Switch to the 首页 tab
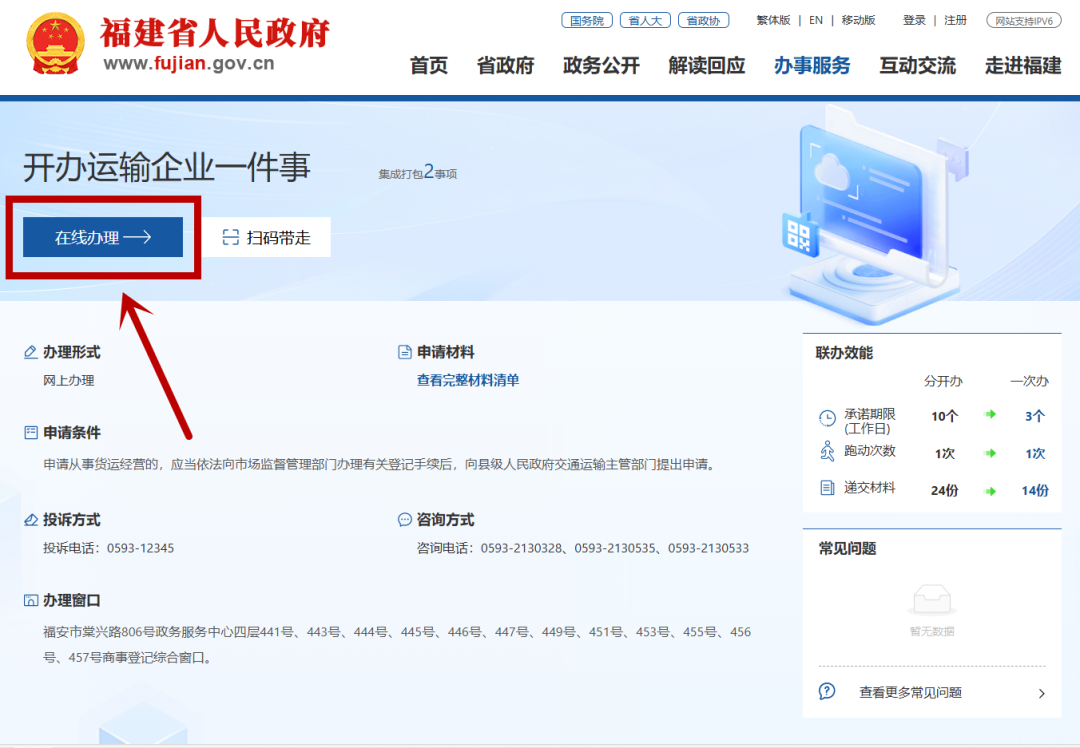 (x=427, y=64)
